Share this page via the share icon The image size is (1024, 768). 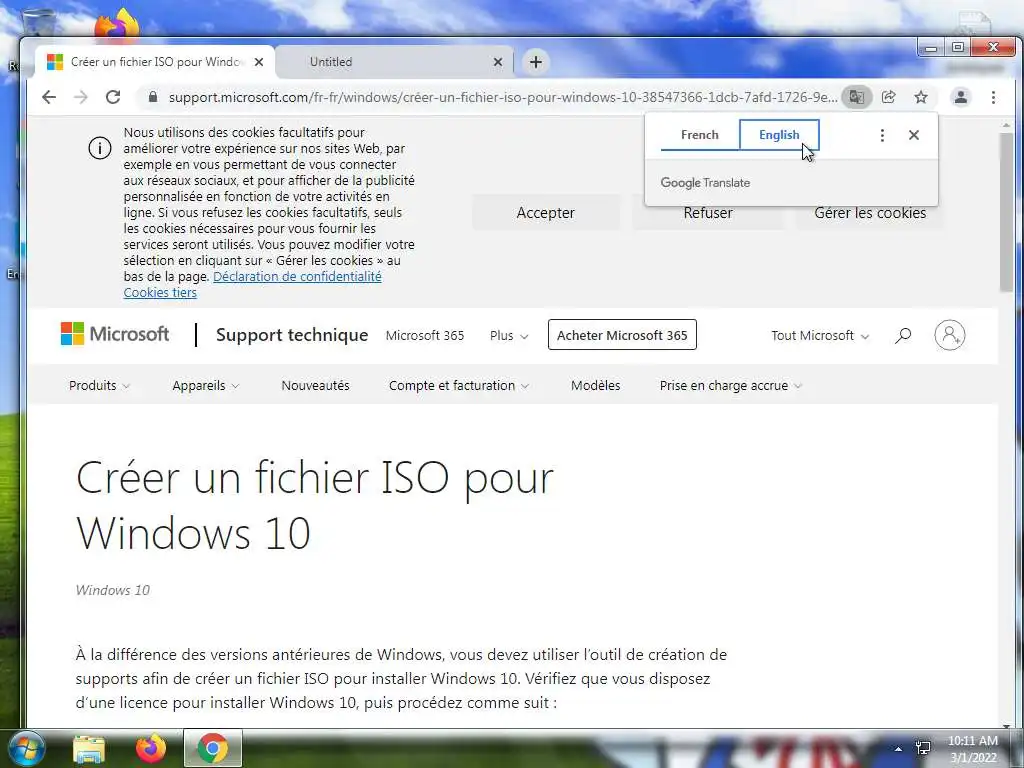point(889,97)
